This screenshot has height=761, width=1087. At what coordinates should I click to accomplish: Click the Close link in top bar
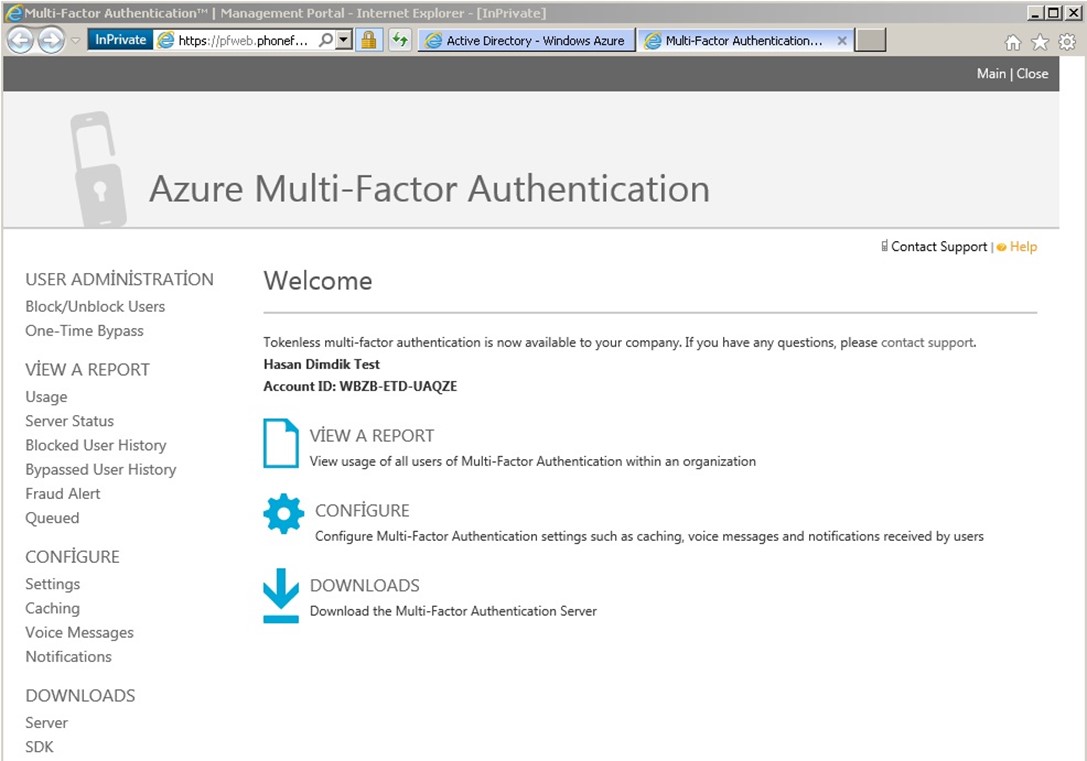[1032, 73]
